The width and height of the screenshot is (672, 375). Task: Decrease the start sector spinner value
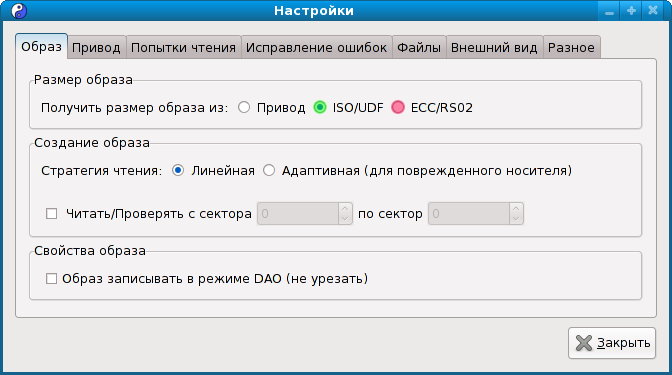345,219
